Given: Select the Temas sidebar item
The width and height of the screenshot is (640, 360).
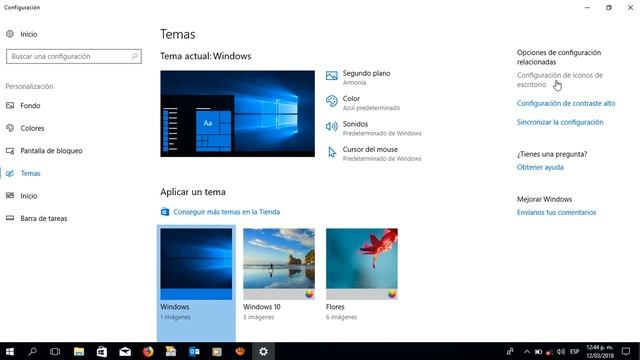Looking at the screenshot, I should pos(31,173).
